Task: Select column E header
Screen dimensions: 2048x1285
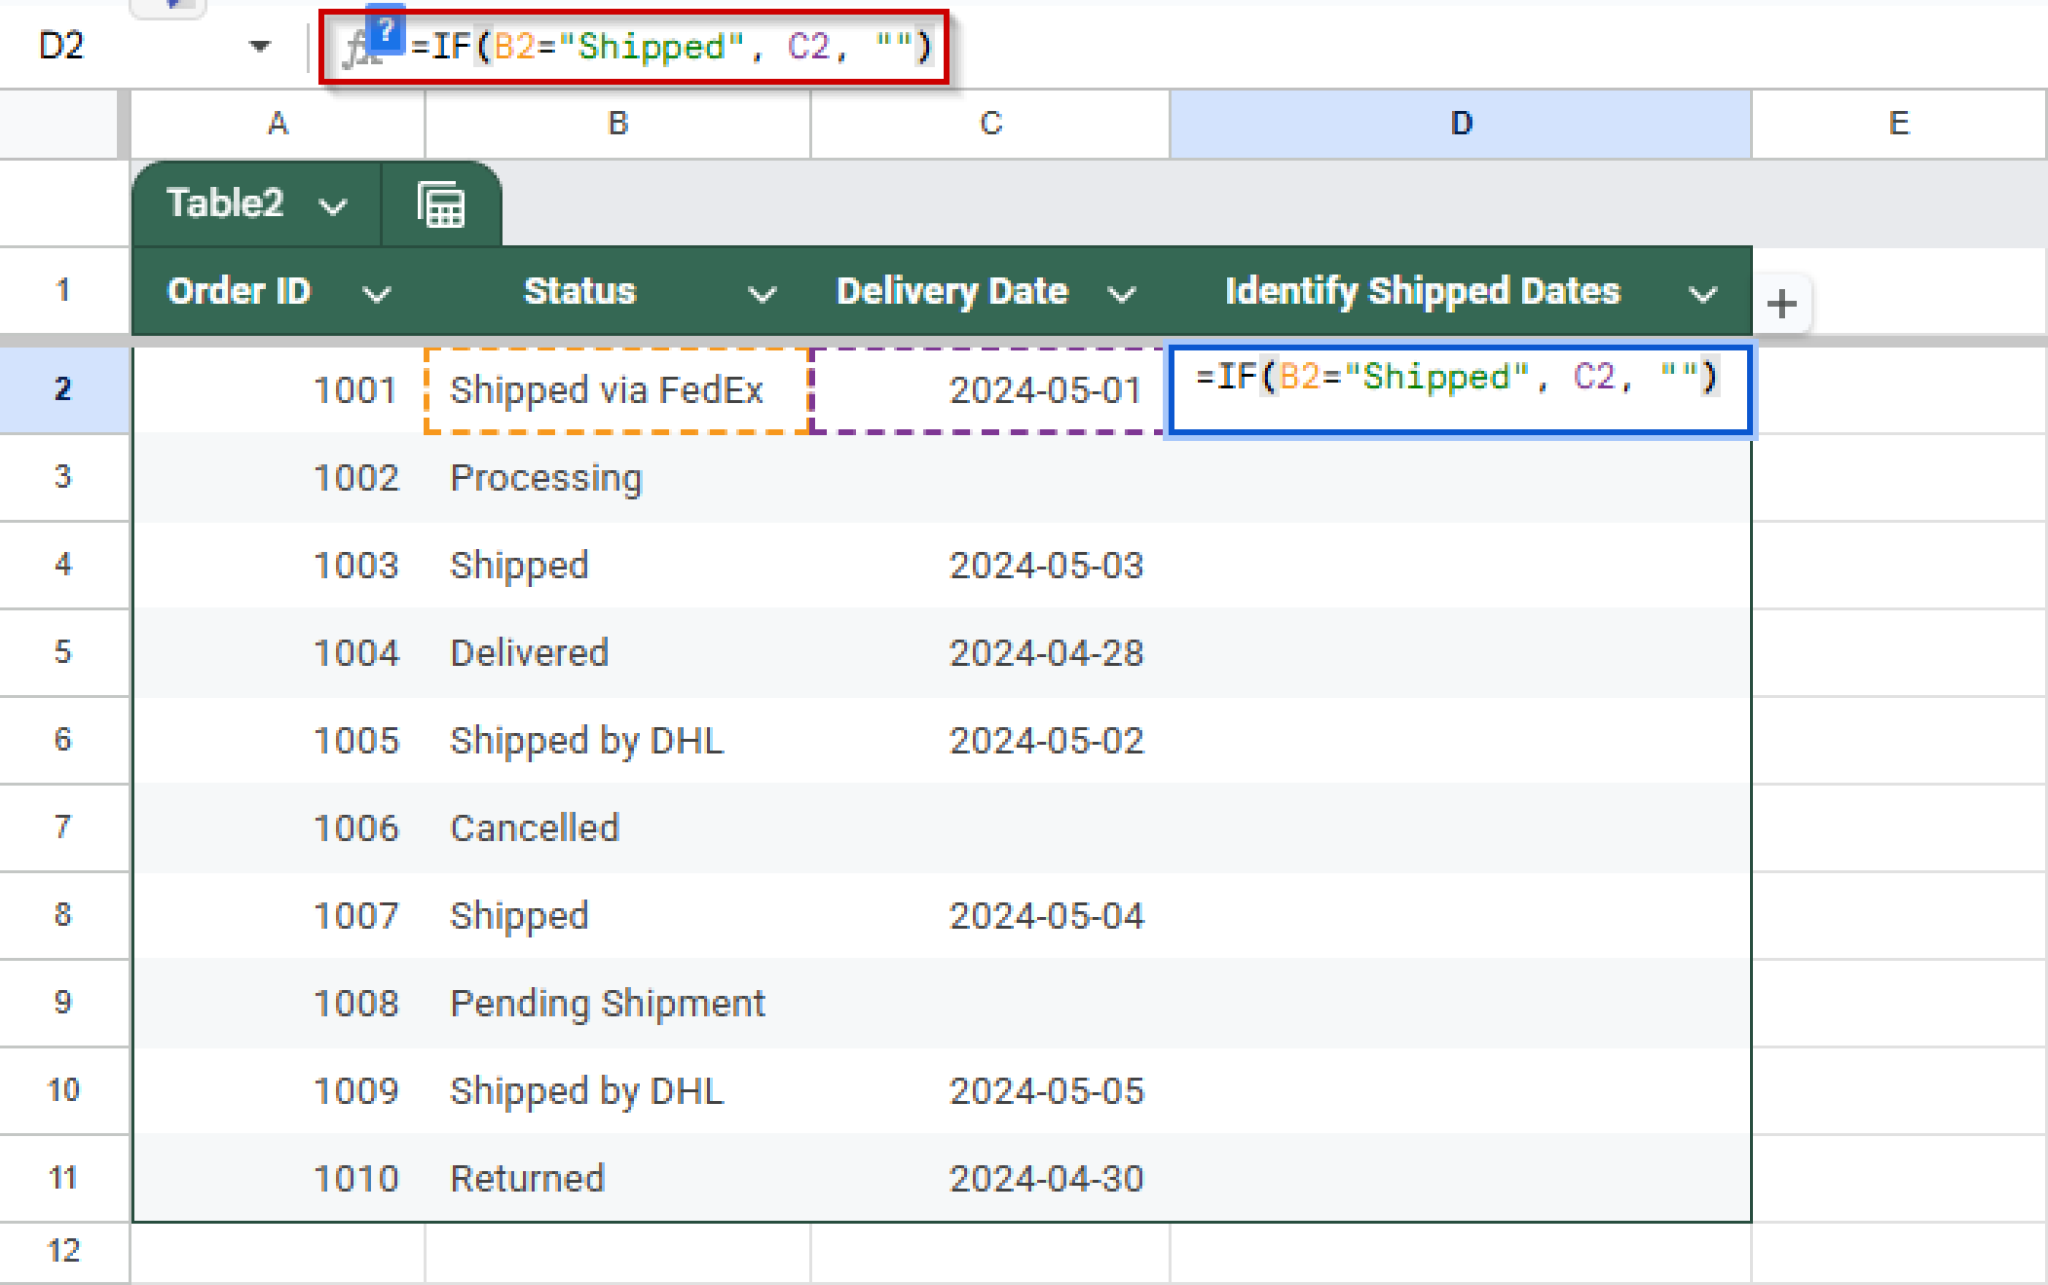Action: coord(1898,123)
